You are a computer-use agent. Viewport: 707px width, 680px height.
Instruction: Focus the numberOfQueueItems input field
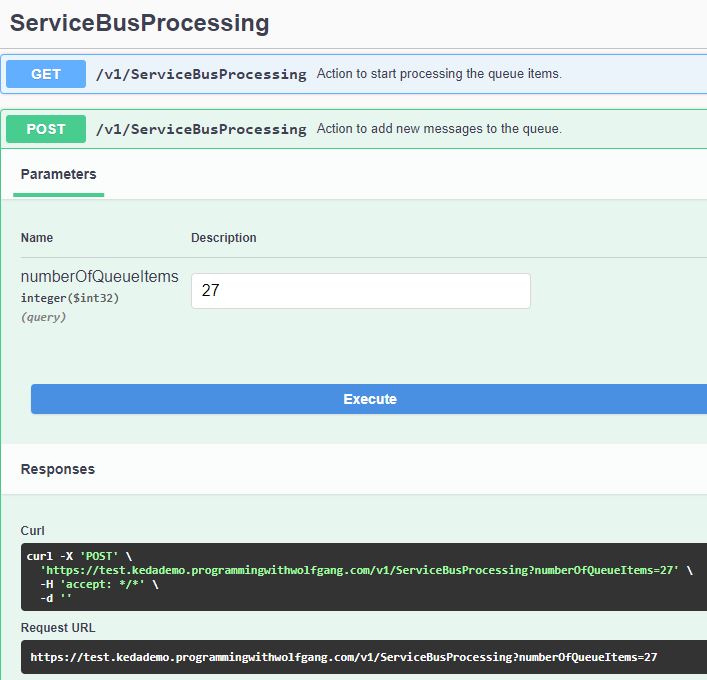point(360,291)
